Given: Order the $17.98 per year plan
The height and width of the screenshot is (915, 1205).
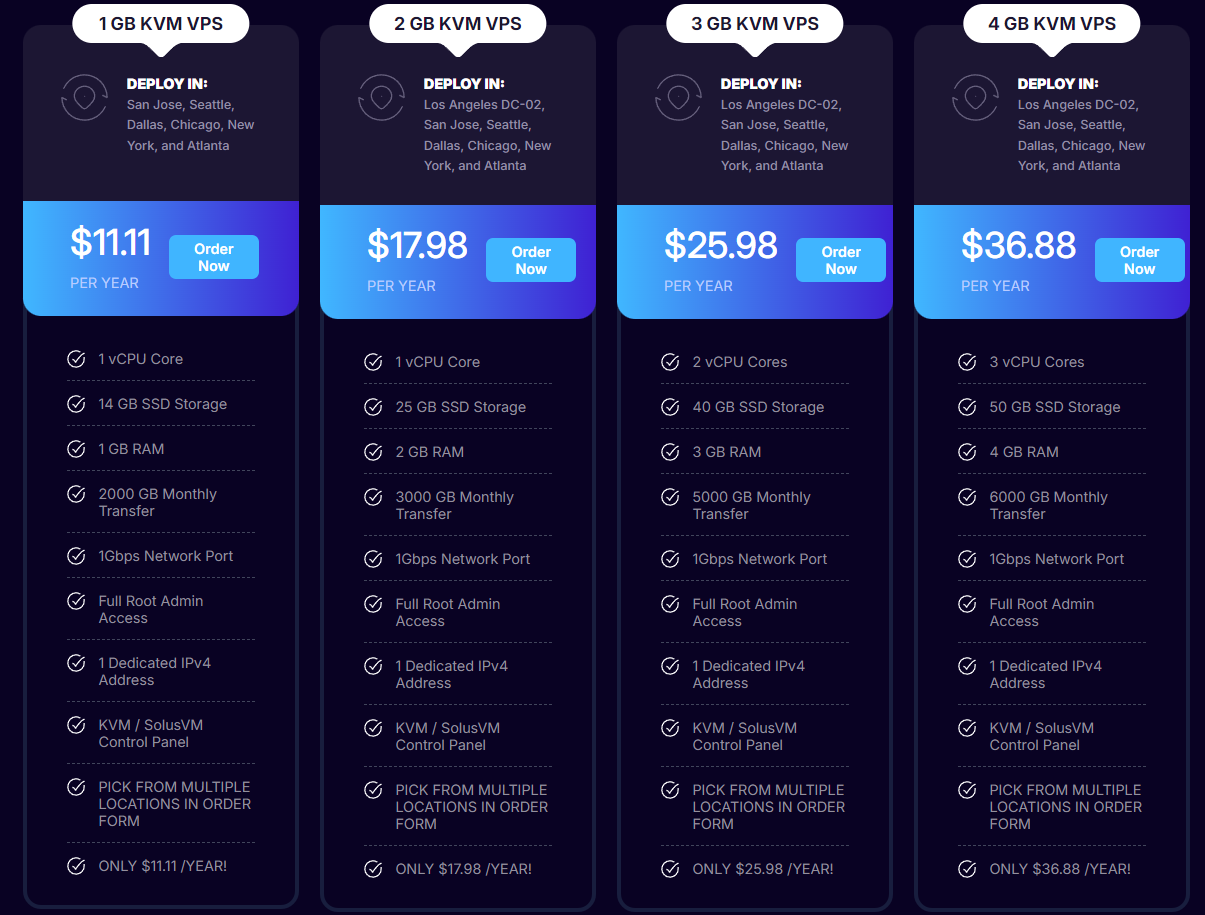Looking at the screenshot, I should tap(531, 260).
